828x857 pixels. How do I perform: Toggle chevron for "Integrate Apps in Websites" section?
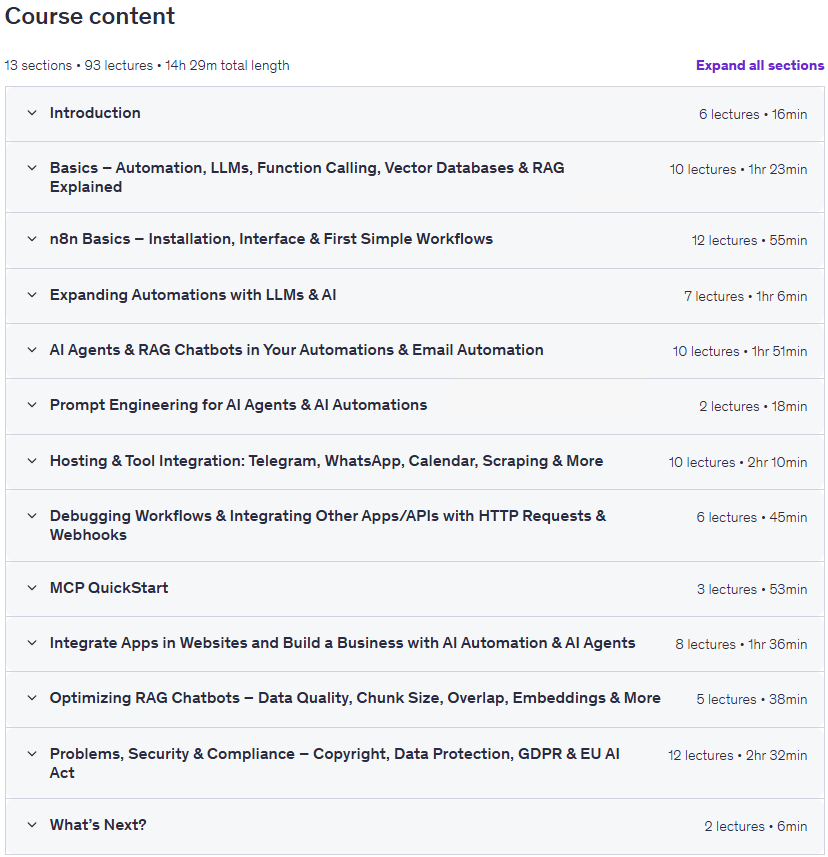[32, 643]
